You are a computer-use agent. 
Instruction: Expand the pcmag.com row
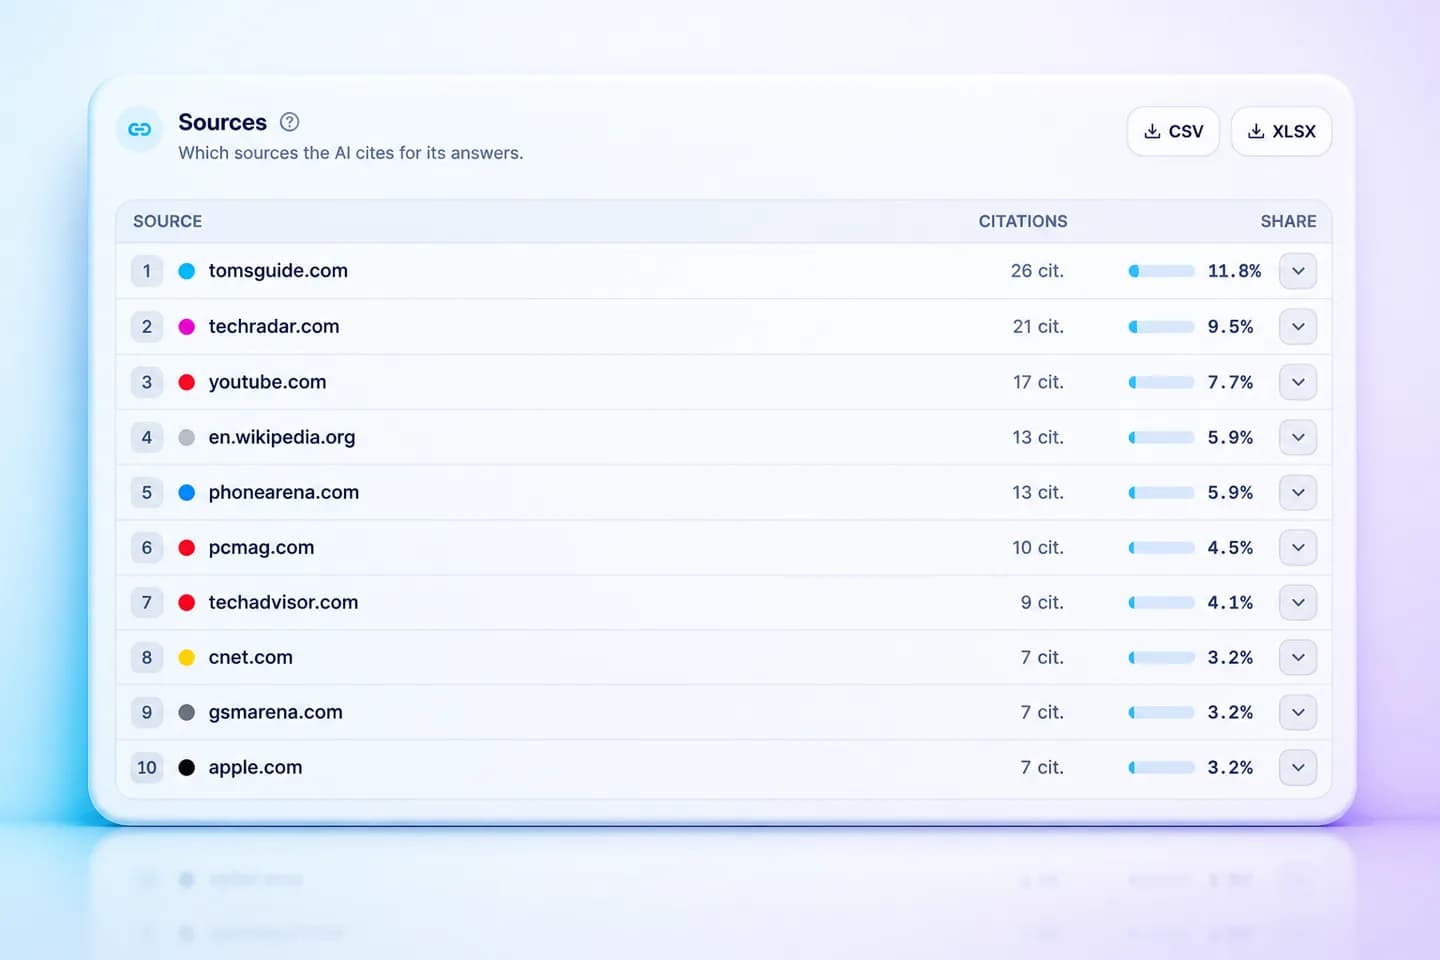pyautogui.click(x=1298, y=547)
